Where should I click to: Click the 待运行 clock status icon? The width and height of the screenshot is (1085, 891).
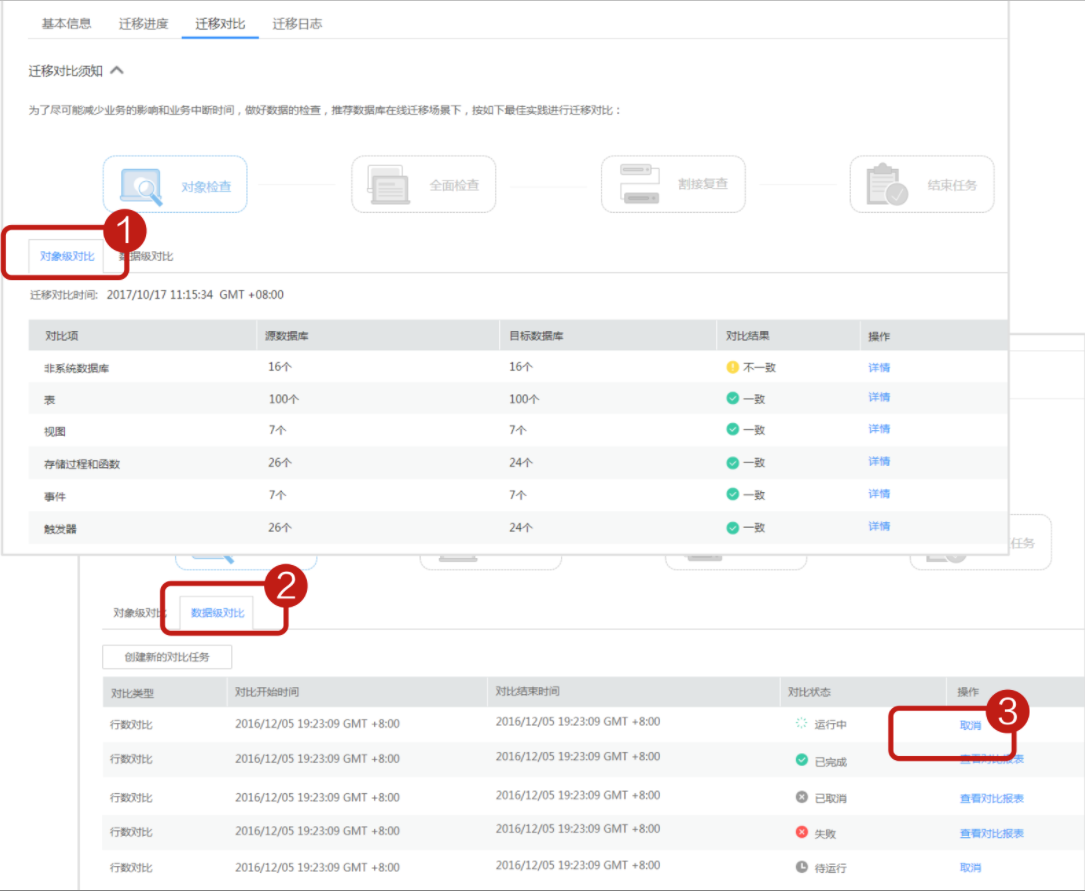tap(801, 867)
